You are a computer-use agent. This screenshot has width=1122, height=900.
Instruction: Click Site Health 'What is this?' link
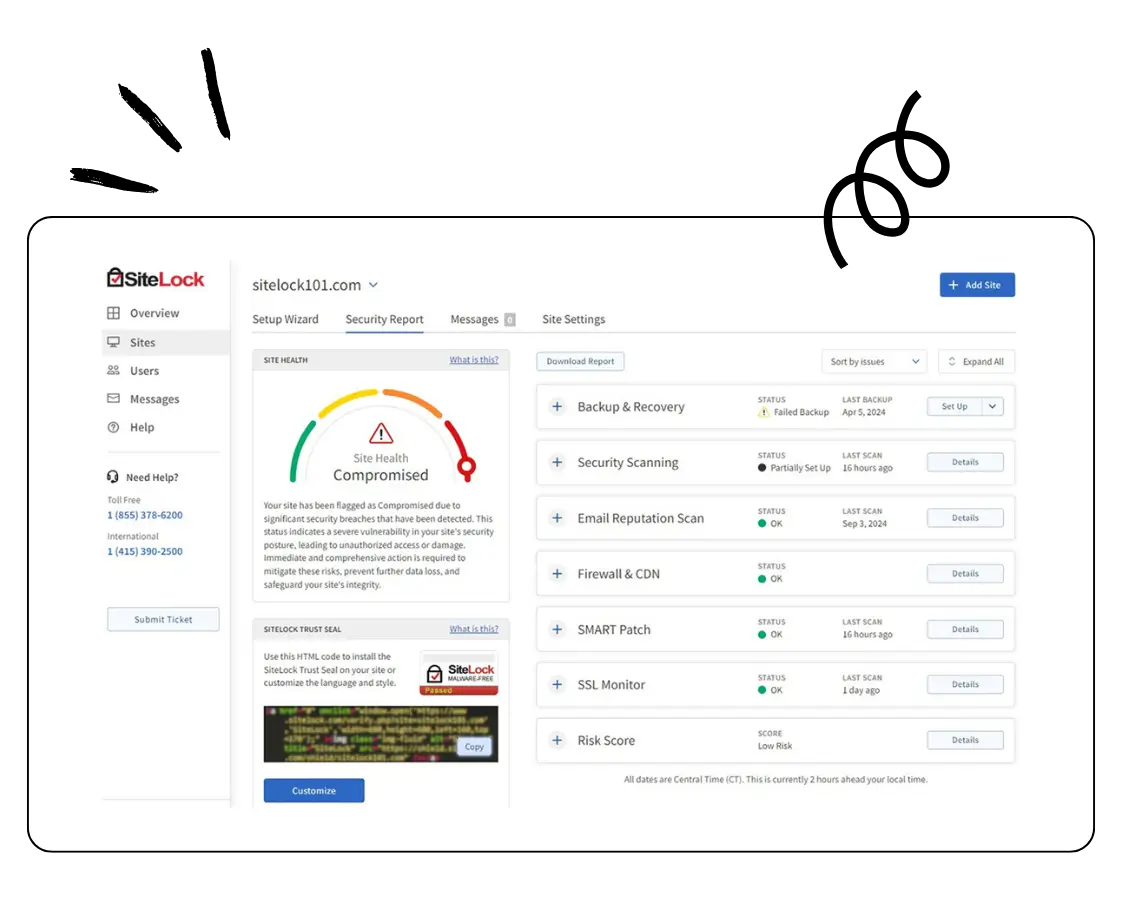(474, 360)
